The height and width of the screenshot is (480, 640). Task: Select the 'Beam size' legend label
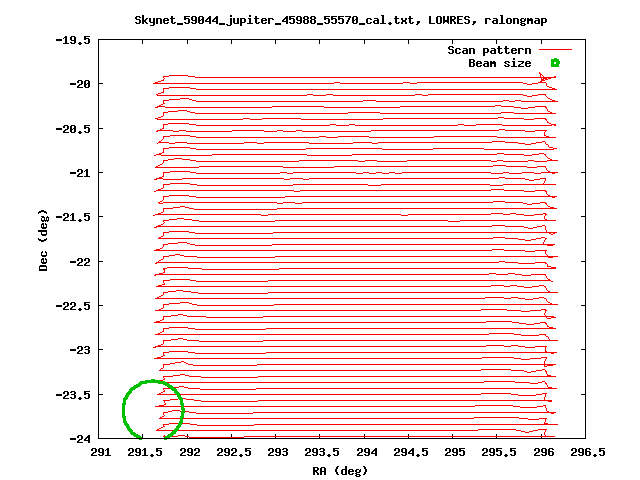[x=500, y=63]
